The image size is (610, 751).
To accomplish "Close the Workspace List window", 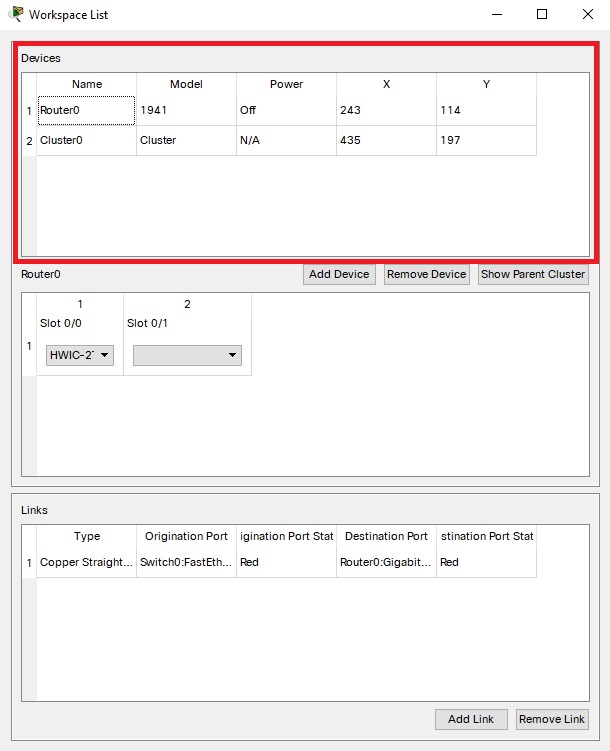I will (587, 14).
